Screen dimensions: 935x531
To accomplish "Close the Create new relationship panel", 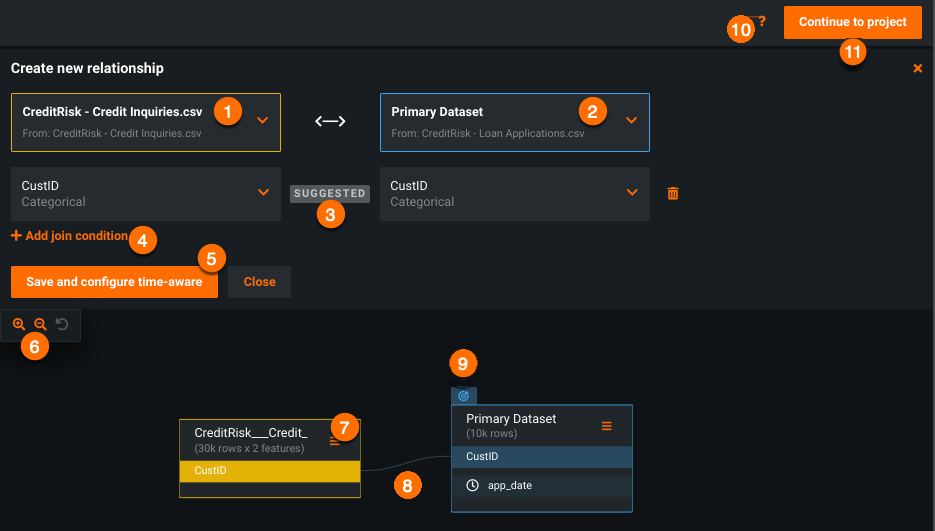I will pos(917,69).
